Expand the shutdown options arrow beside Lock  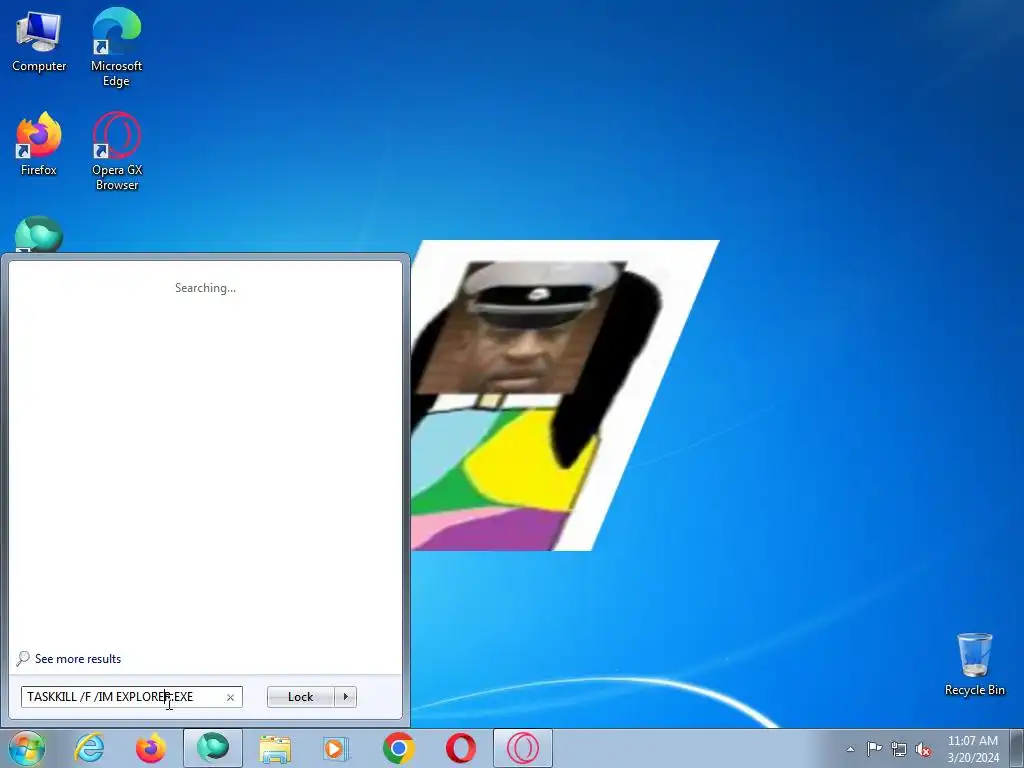click(345, 697)
